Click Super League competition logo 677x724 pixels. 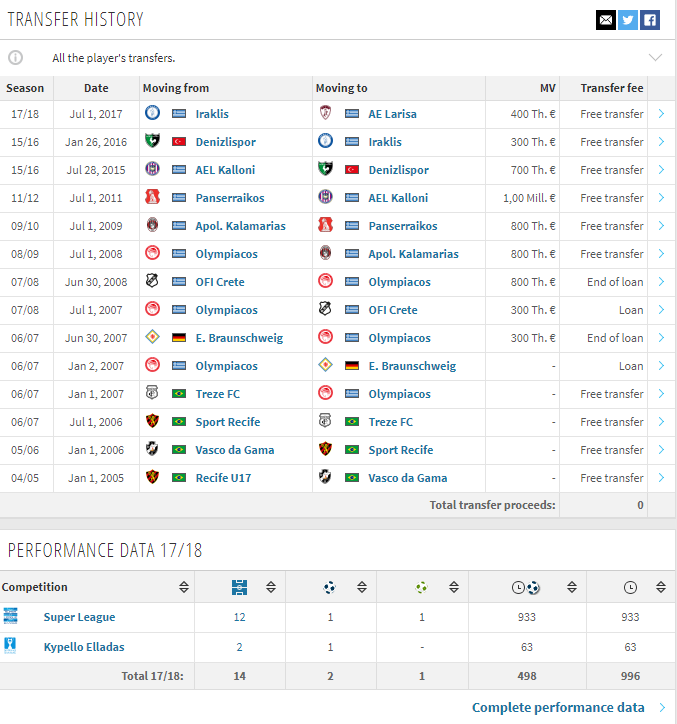[x=10, y=616]
